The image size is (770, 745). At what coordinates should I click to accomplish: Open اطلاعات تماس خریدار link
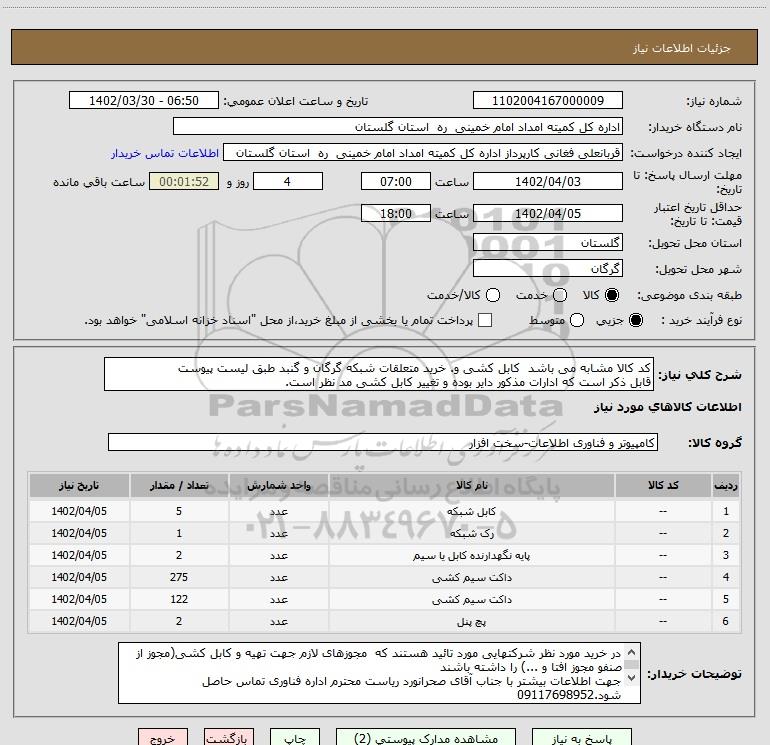[165, 153]
